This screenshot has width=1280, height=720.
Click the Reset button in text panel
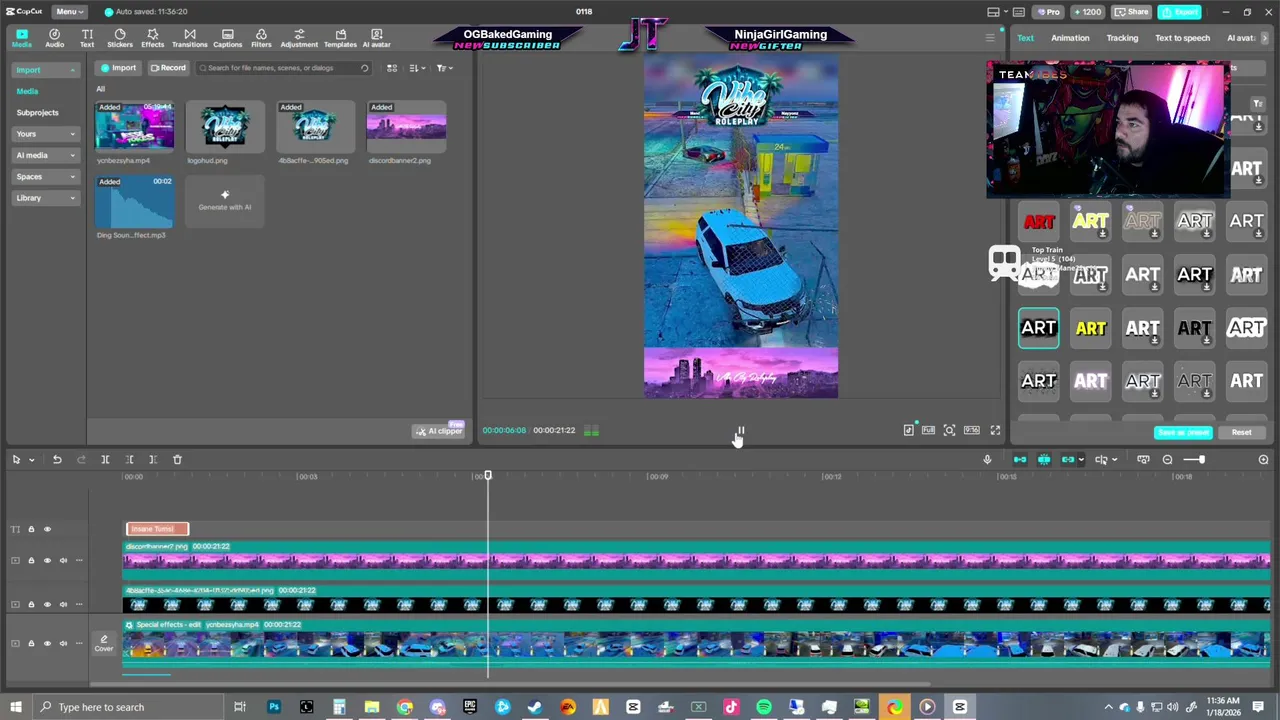1241,432
